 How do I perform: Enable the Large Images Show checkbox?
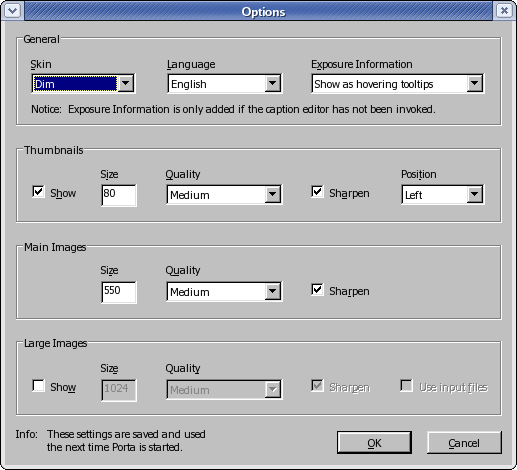(38, 386)
